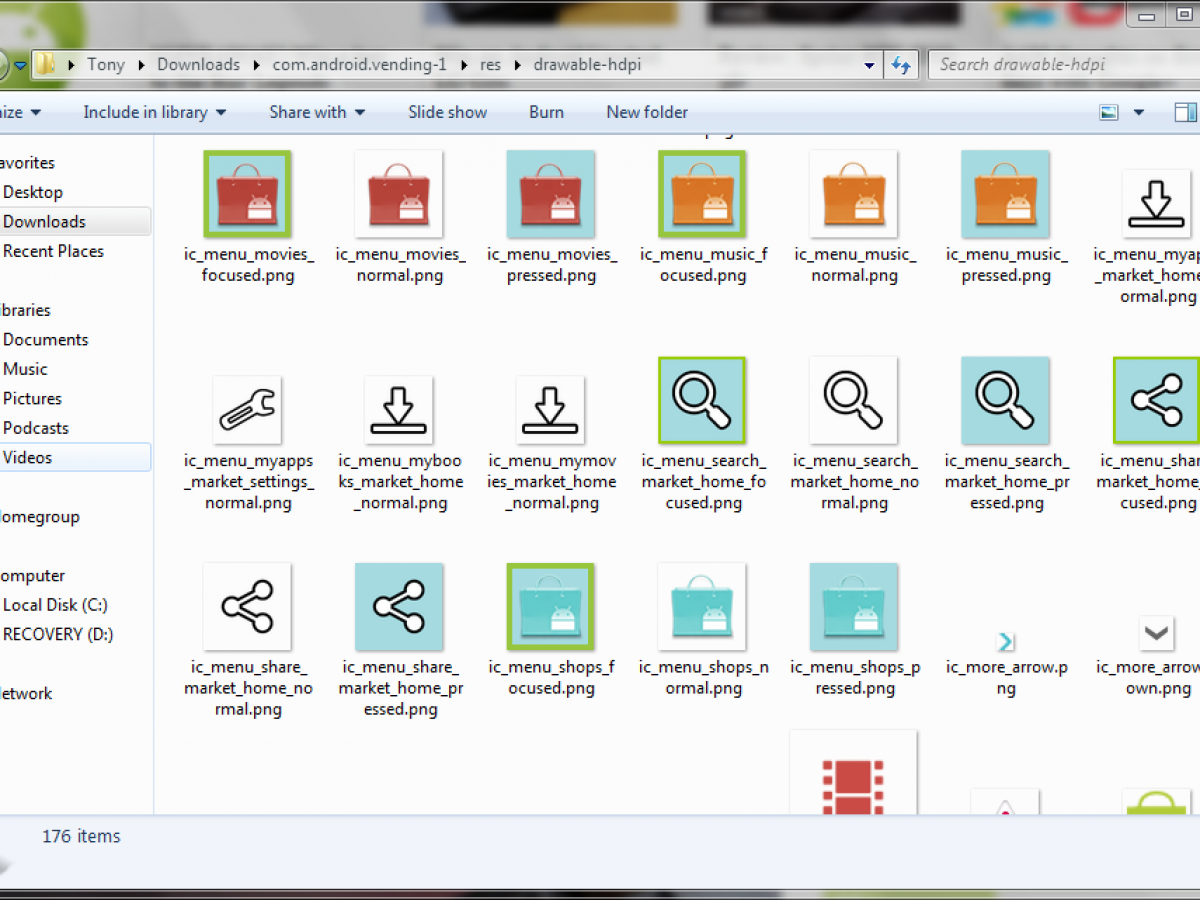Screen dimensions: 1200x900
Task: Select ic_menu_mybooks_market_home_normal.png download icon
Action: pos(399,409)
